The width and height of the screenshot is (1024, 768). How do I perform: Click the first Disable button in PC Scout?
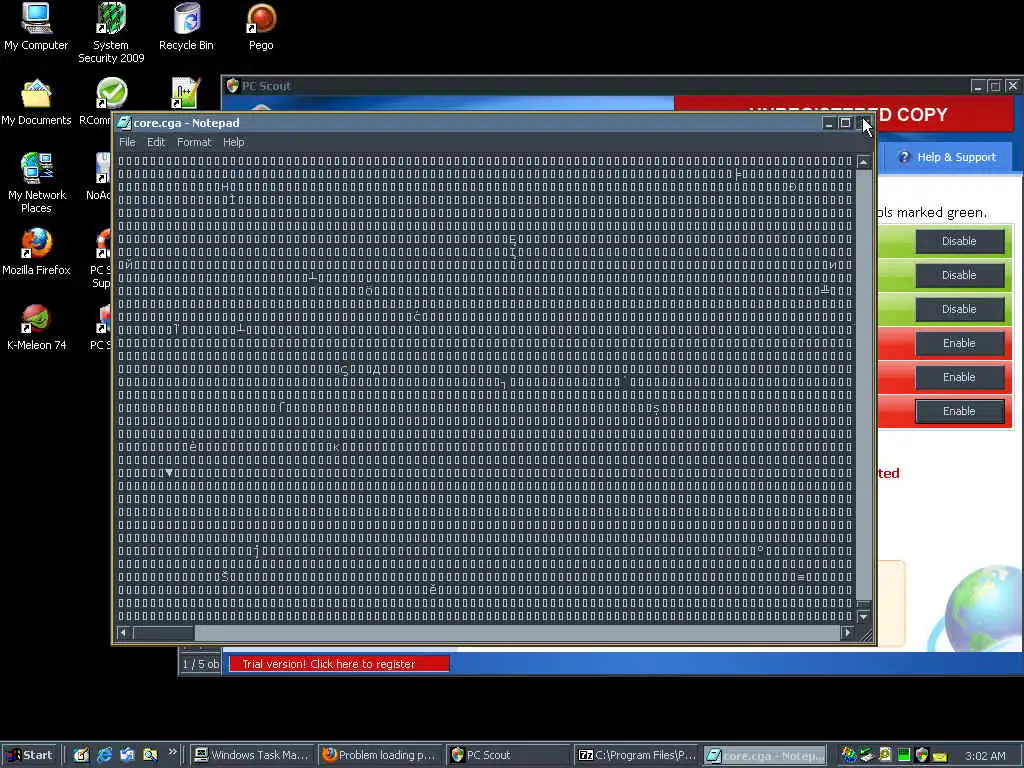click(959, 241)
